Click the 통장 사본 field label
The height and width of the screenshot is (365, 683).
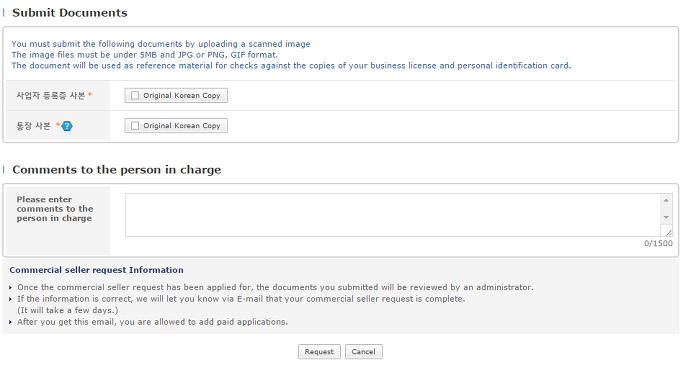(x=34, y=126)
